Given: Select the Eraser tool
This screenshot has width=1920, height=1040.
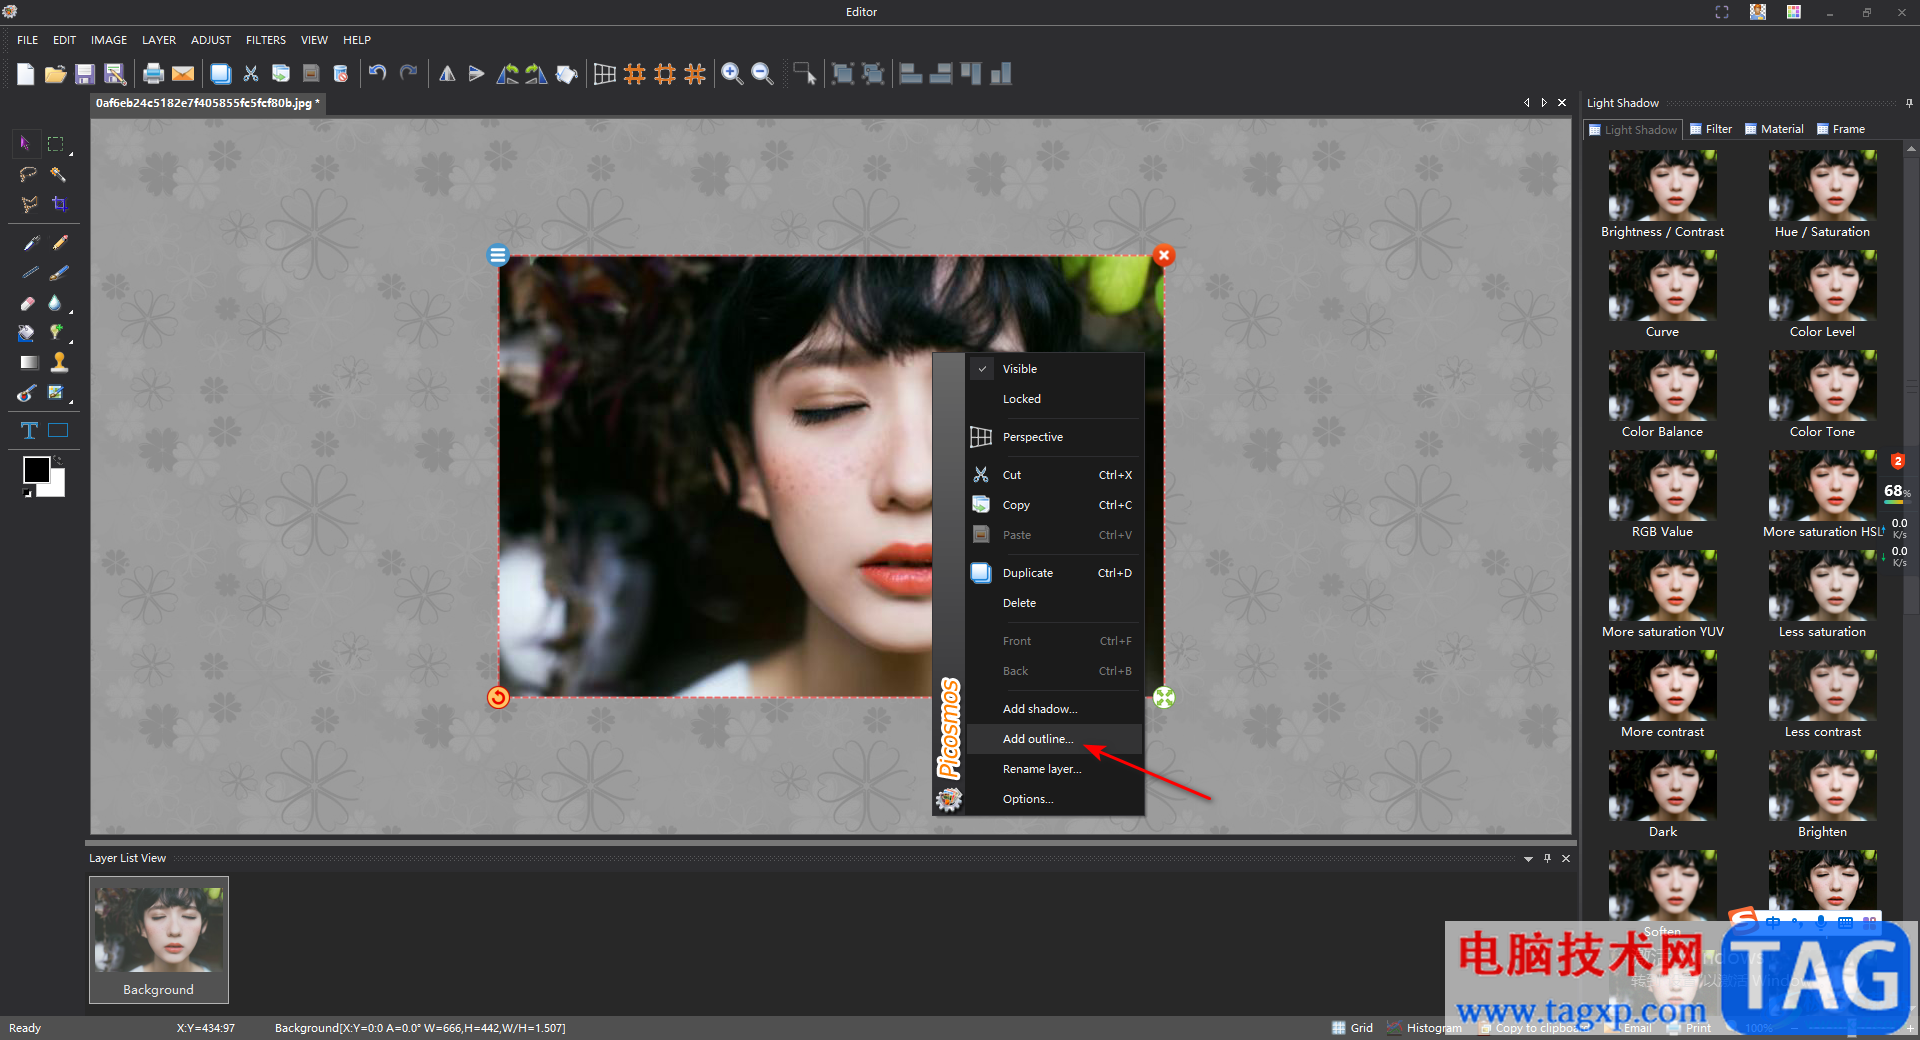Looking at the screenshot, I should 28,303.
